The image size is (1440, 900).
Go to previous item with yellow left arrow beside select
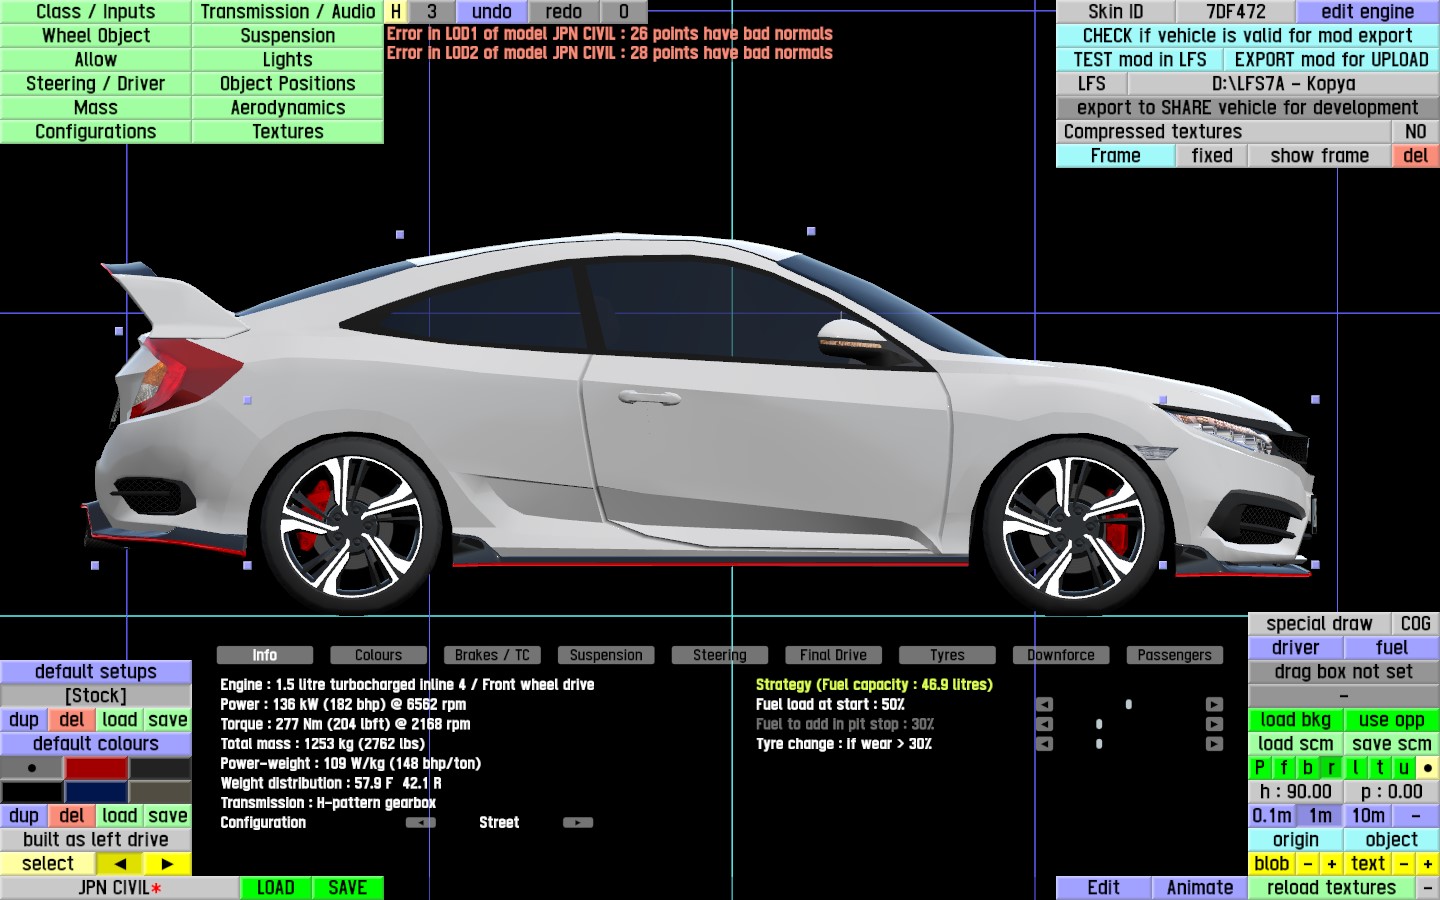[120, 864]
